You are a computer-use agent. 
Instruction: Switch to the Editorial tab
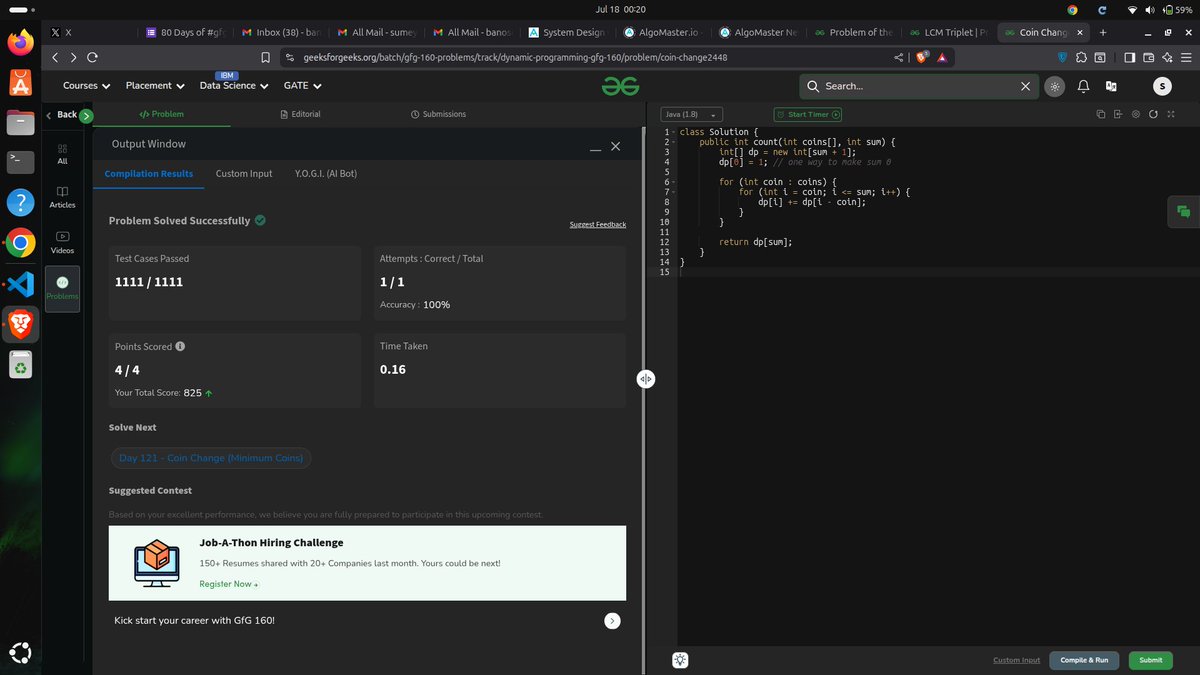pyautogui.click(x=300, y=114)
